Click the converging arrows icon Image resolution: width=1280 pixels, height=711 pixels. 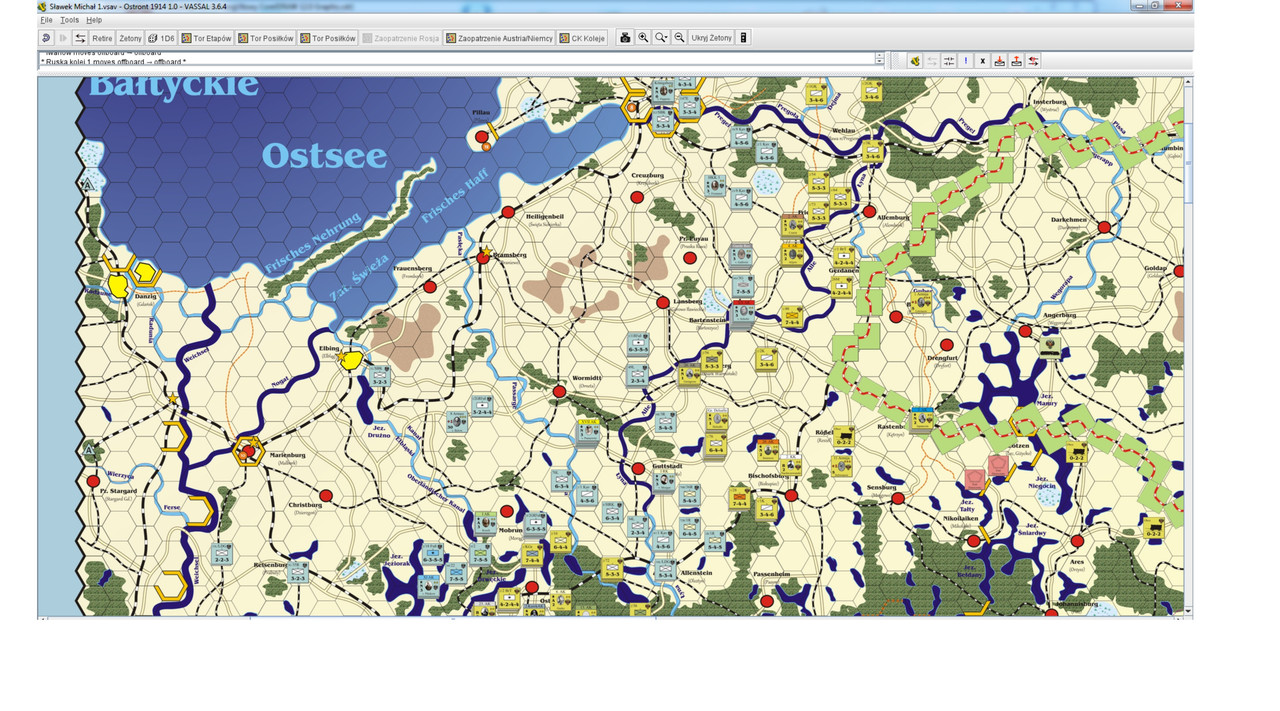(949, 61)
